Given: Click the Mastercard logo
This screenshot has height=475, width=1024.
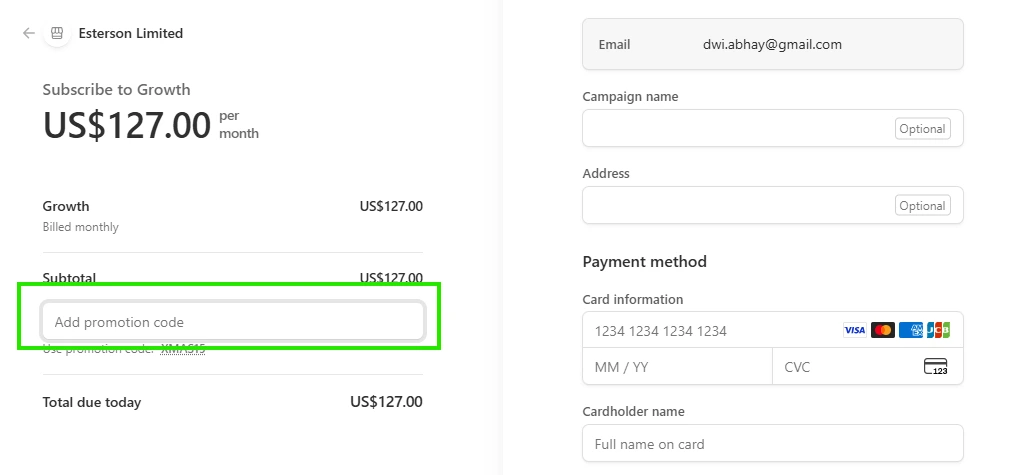Looking at the screenshot, I should 882,330.
